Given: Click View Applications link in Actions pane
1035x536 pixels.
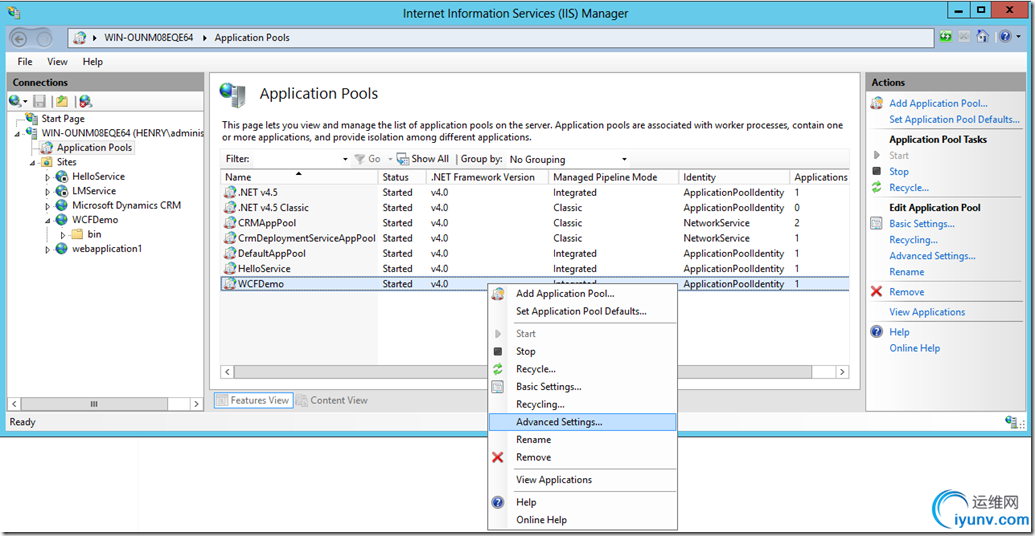Looking at the screenshot, I should point(927,312).
